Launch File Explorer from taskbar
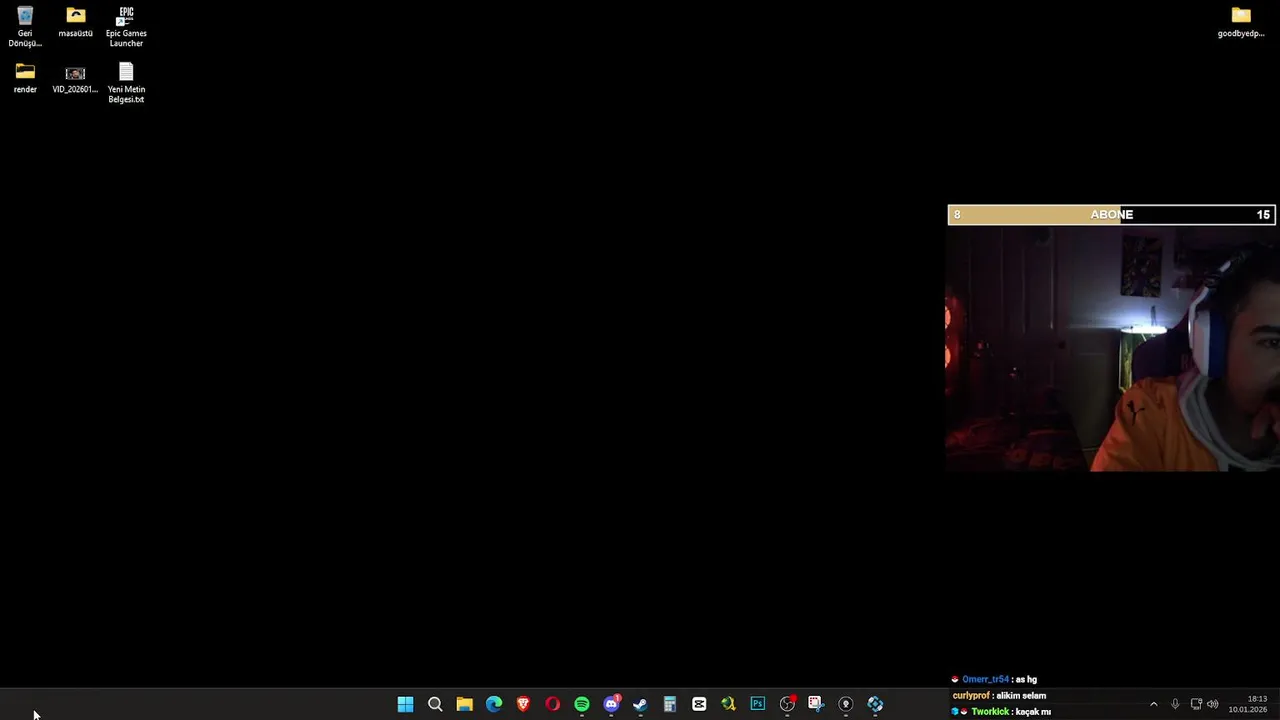The width and height of the screenshot is (1280, 720). tap(464, 704)
